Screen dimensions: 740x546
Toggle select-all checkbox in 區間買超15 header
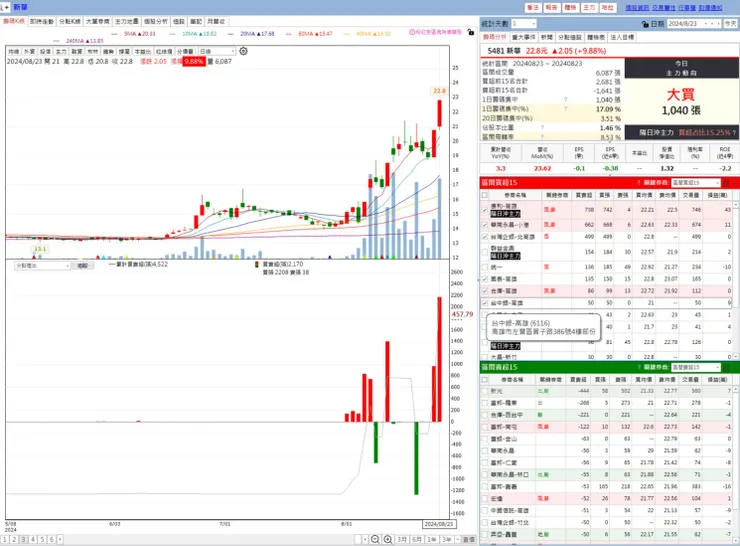coord(485,195)
